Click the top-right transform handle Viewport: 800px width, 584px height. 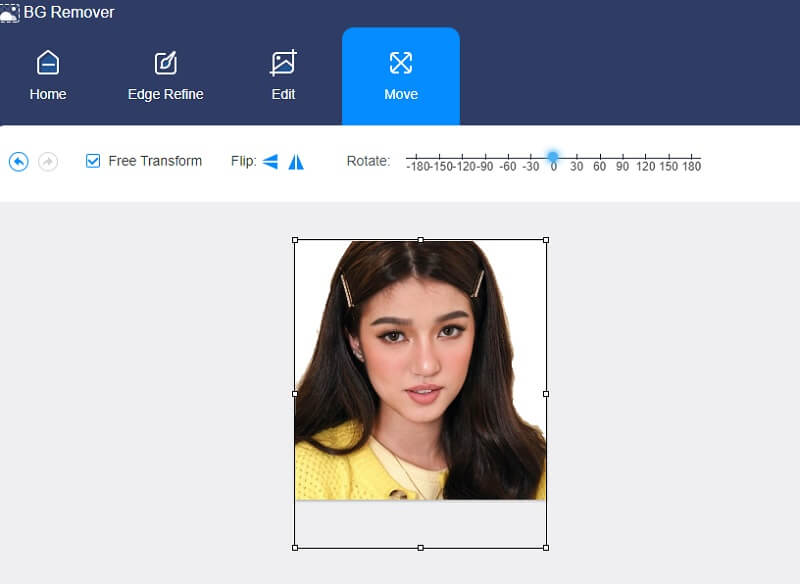tap(546, 240)
